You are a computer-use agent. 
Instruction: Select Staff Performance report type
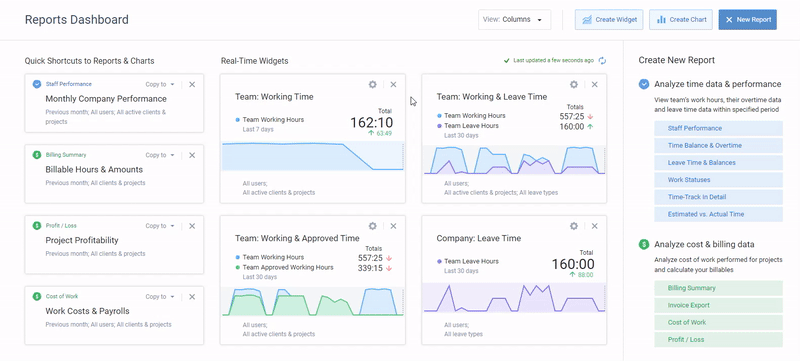click(x=718, y=128)
